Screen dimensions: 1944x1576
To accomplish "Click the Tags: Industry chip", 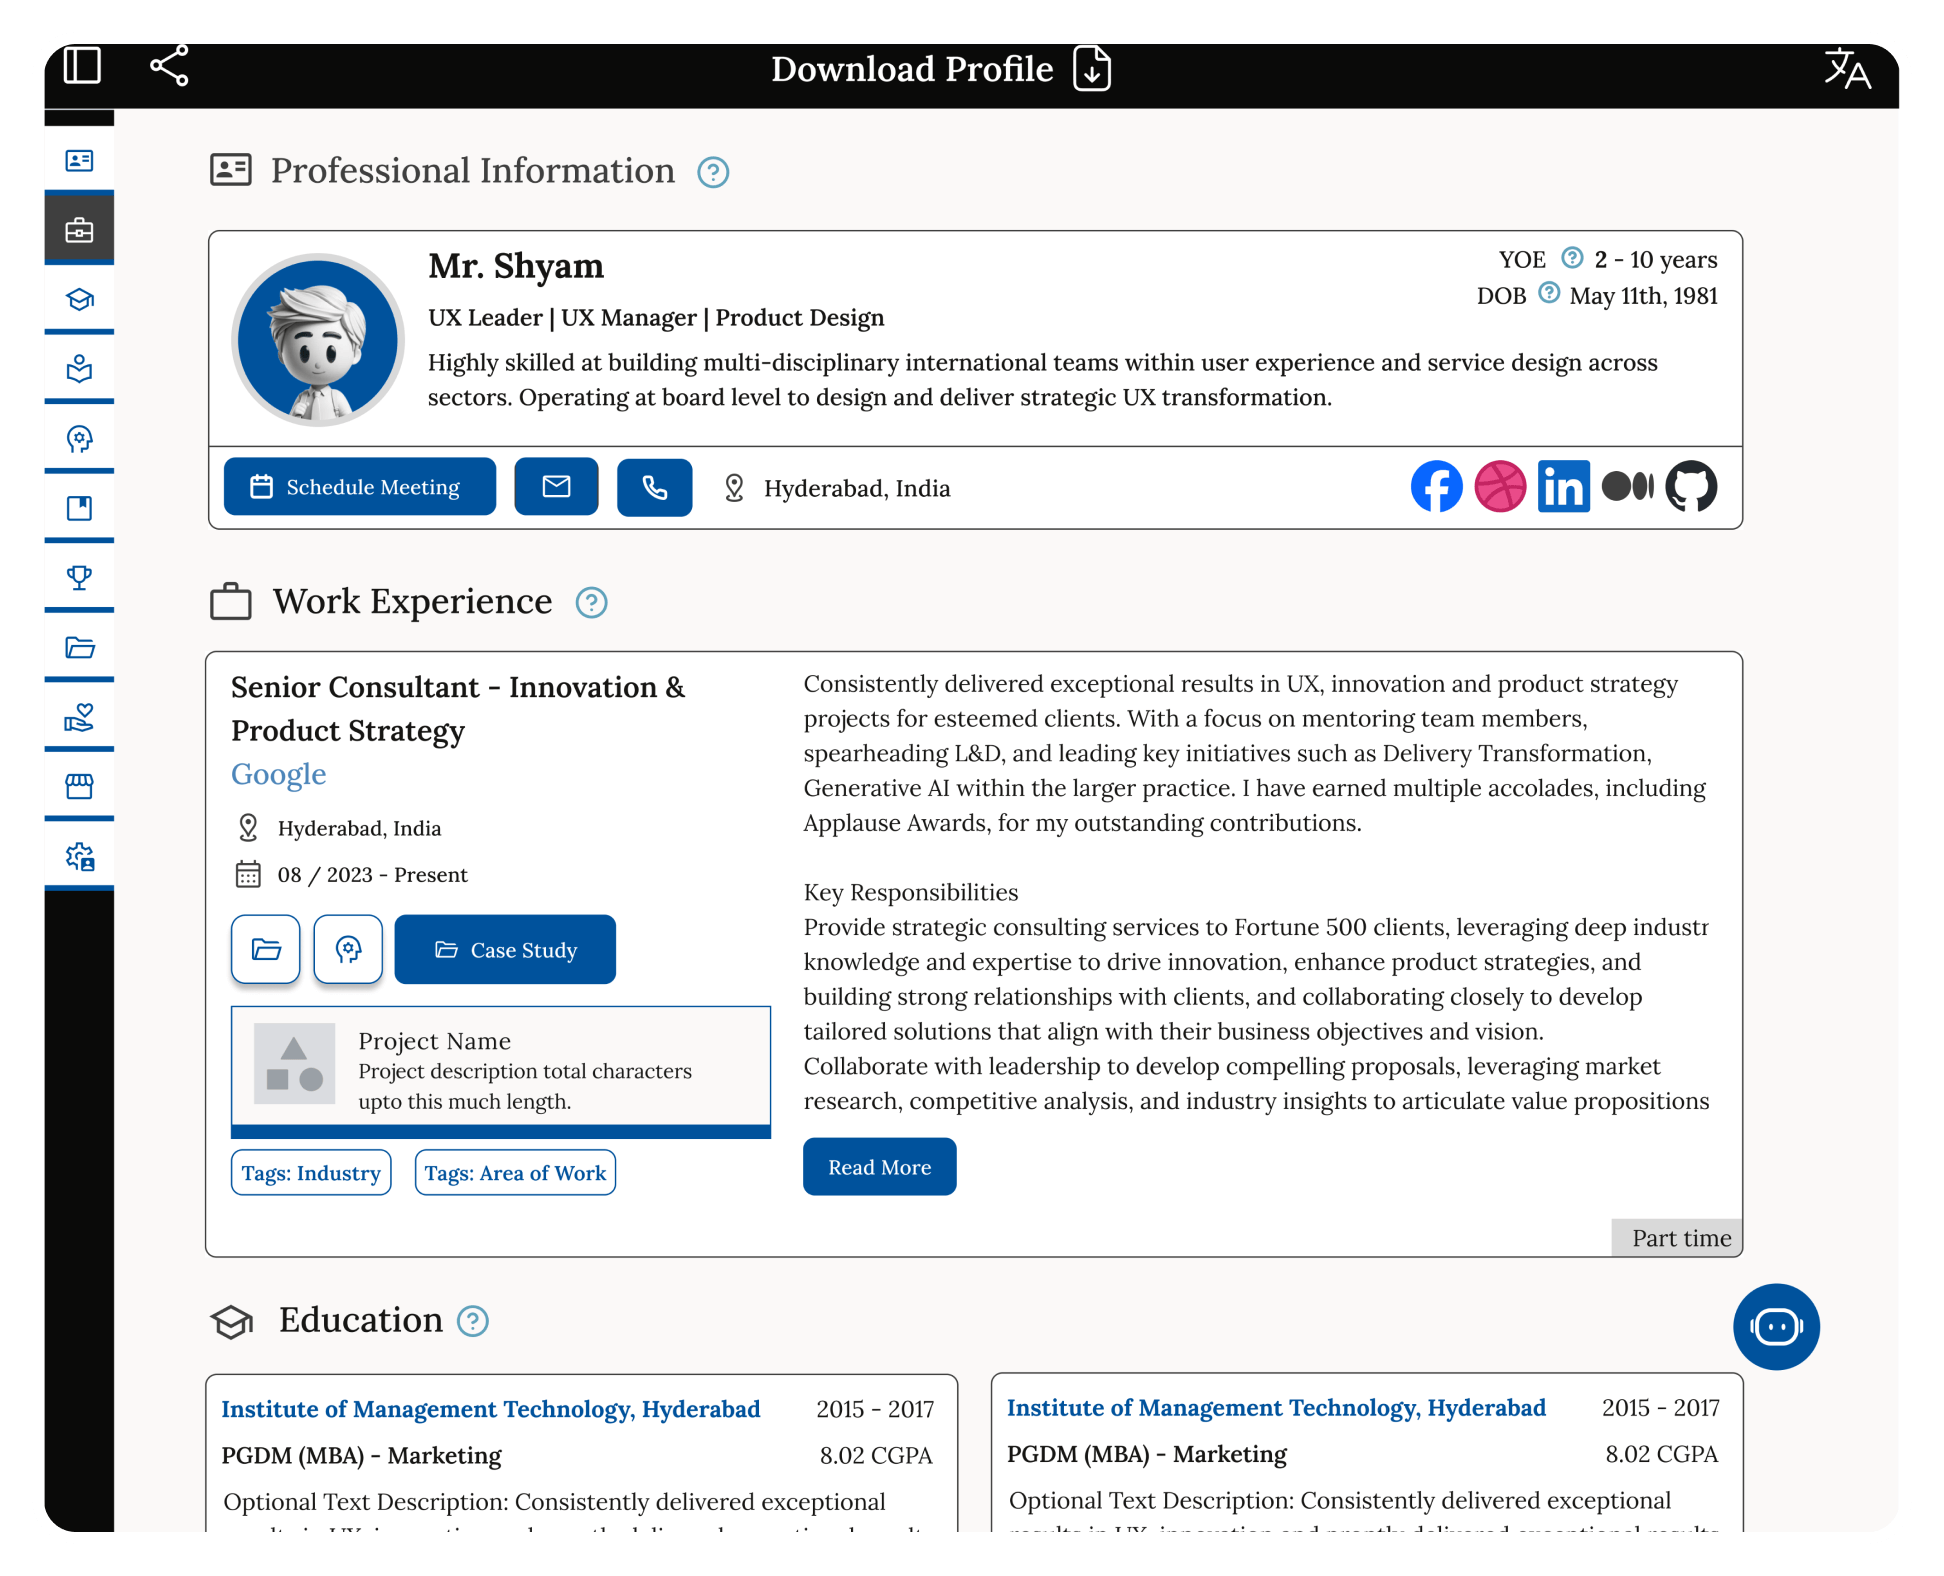I will coord(311,1173).
